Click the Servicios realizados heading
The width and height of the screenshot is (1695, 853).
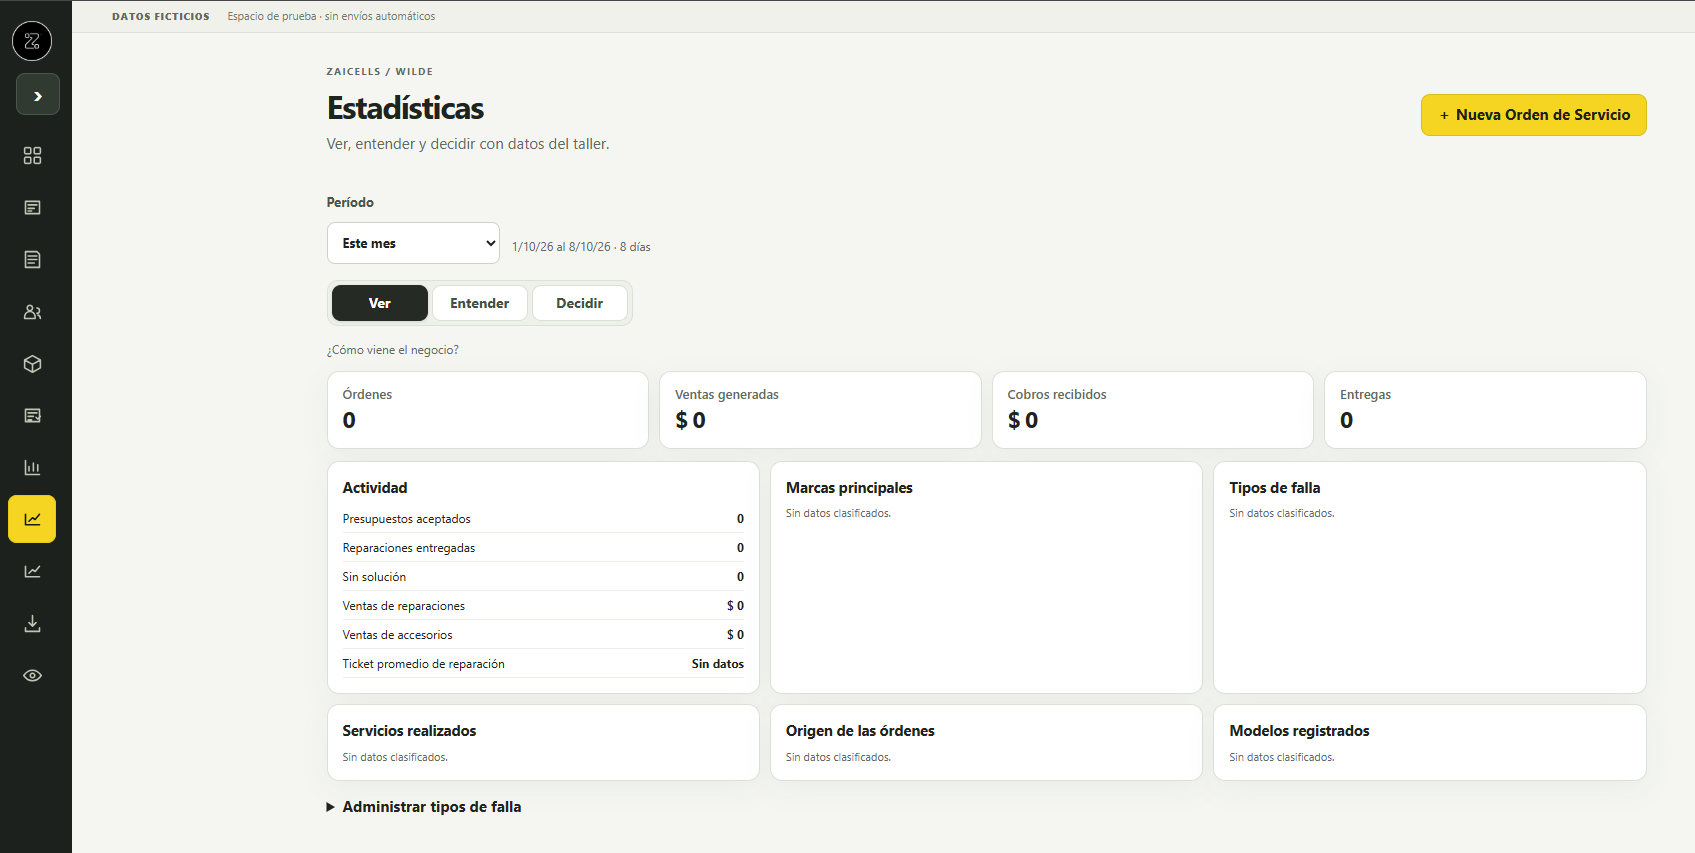[x=409, y=731]
